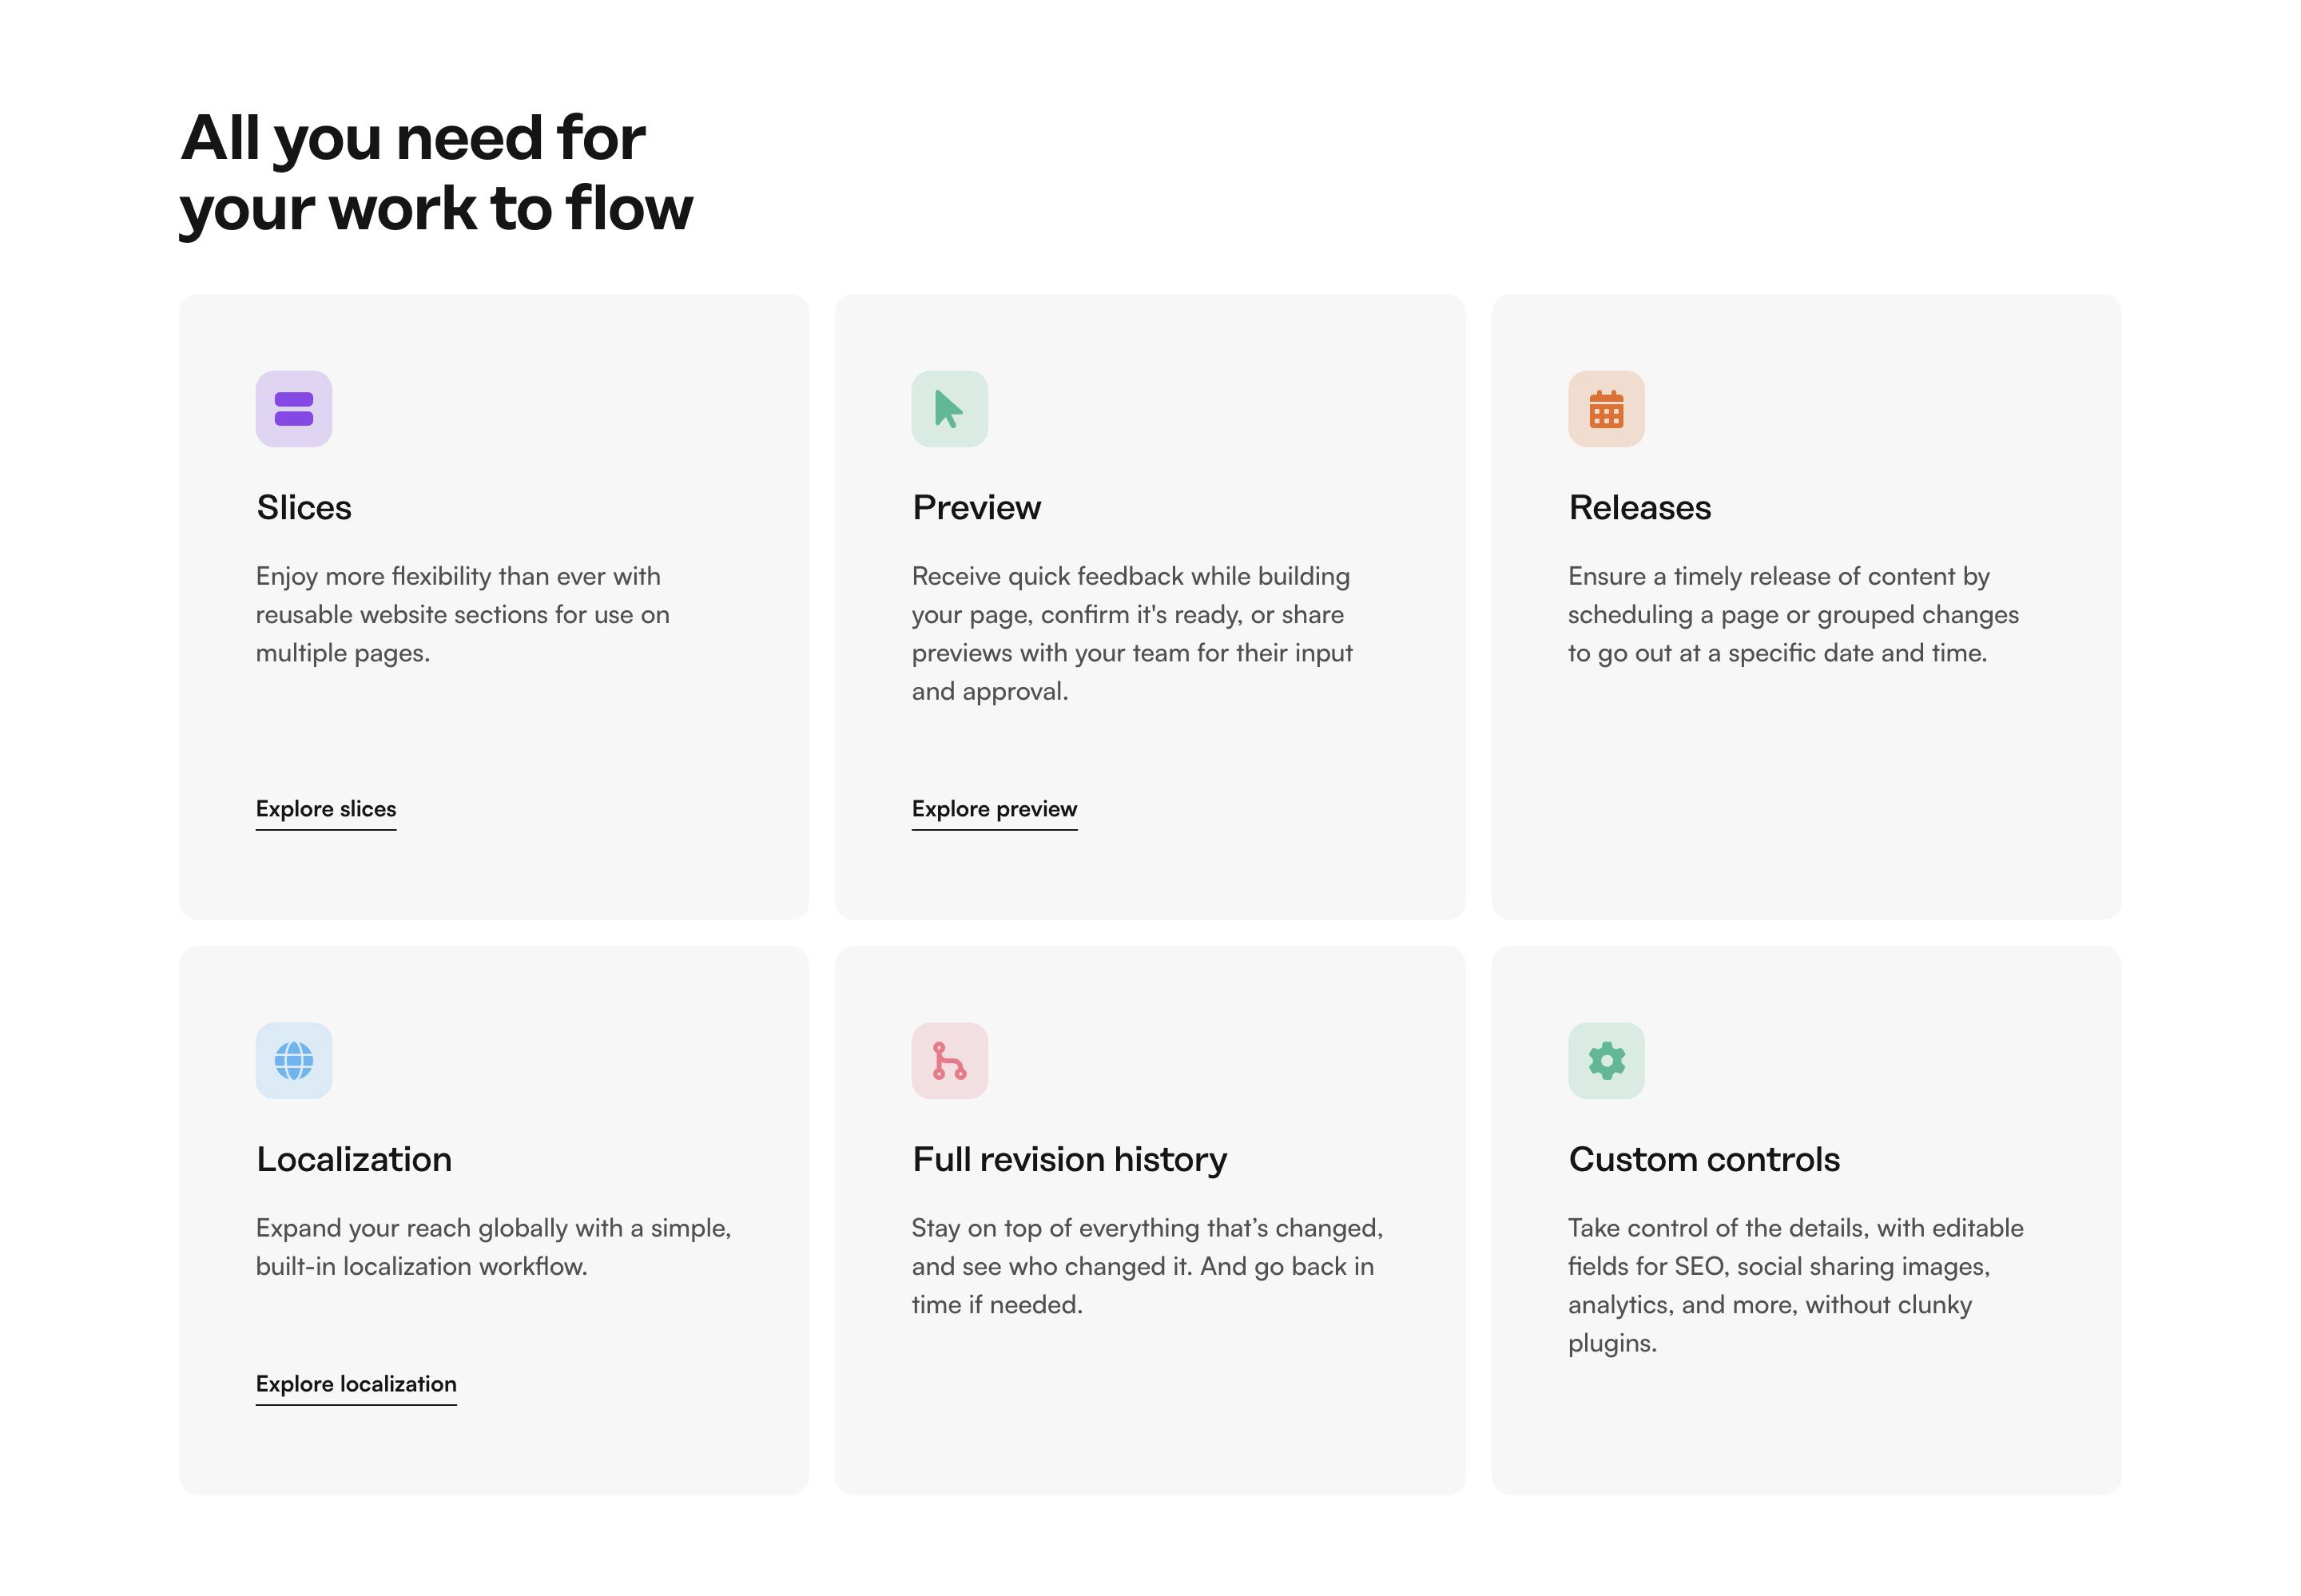Select the Slices card title
Image resolution: width=2301 pixels, height=1596 pixels.
304,508
